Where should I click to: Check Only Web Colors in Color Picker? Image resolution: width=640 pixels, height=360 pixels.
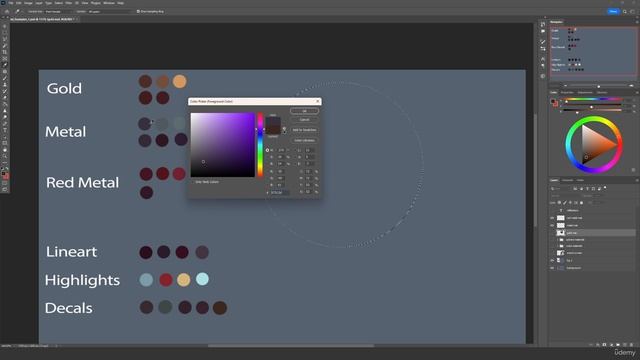click(193, 182)
